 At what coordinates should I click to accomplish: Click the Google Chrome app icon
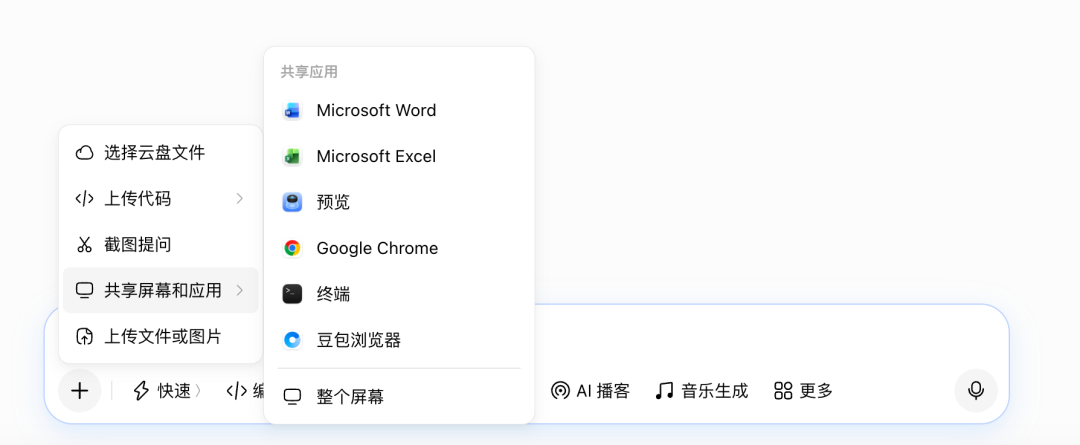point(292,249)
